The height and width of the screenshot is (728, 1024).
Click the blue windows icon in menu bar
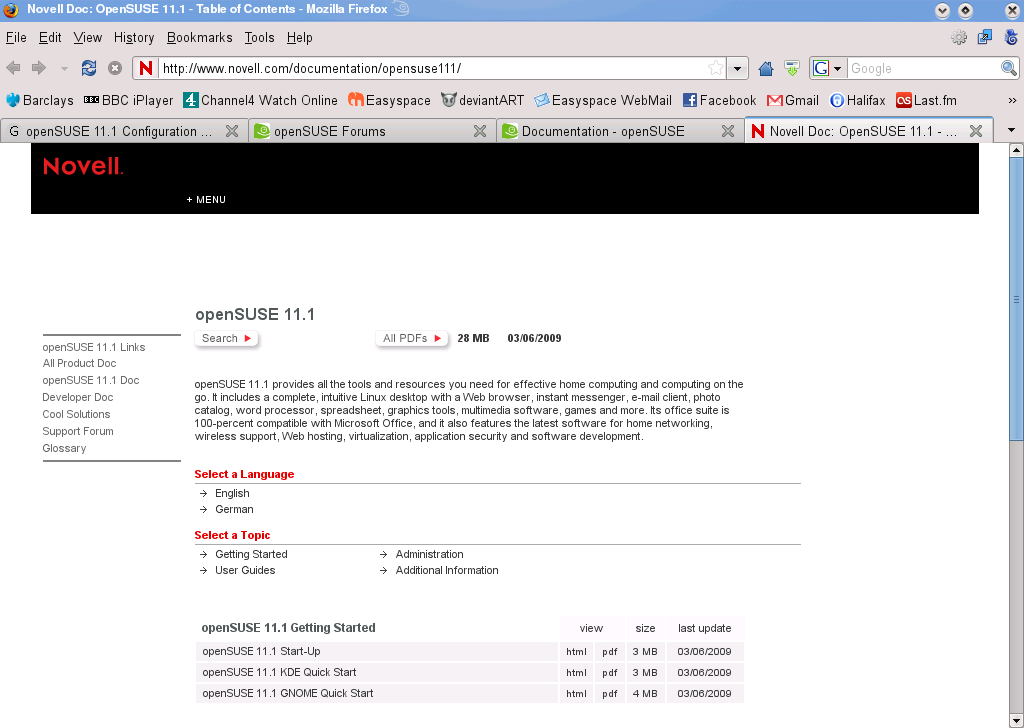click(x=985, y=37)
